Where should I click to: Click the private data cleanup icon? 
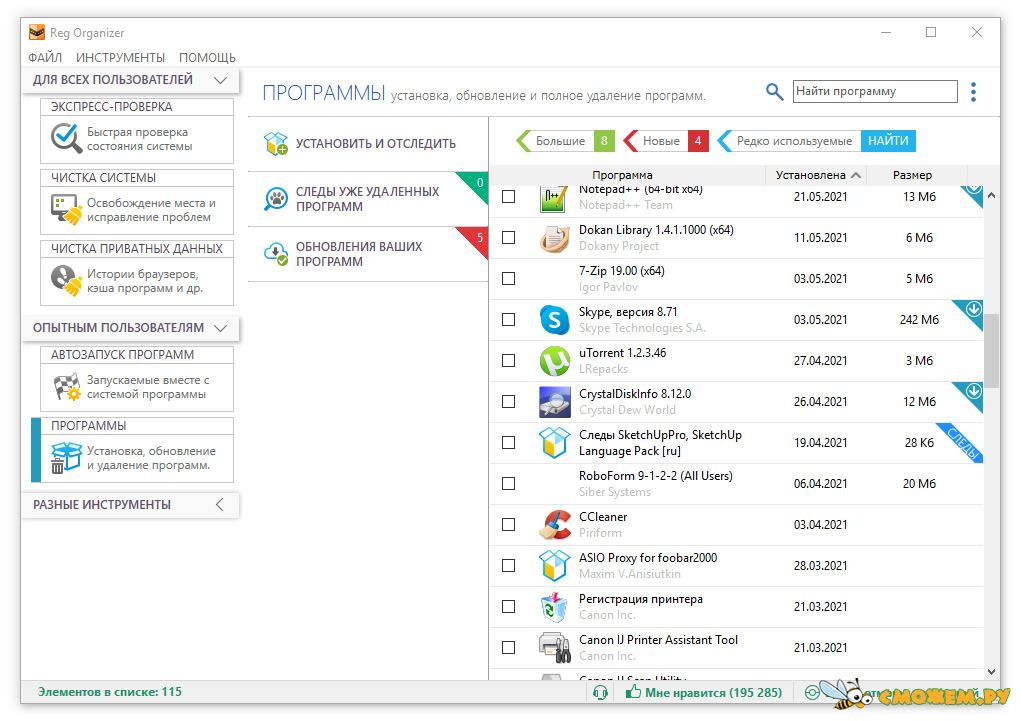[66, 280]
